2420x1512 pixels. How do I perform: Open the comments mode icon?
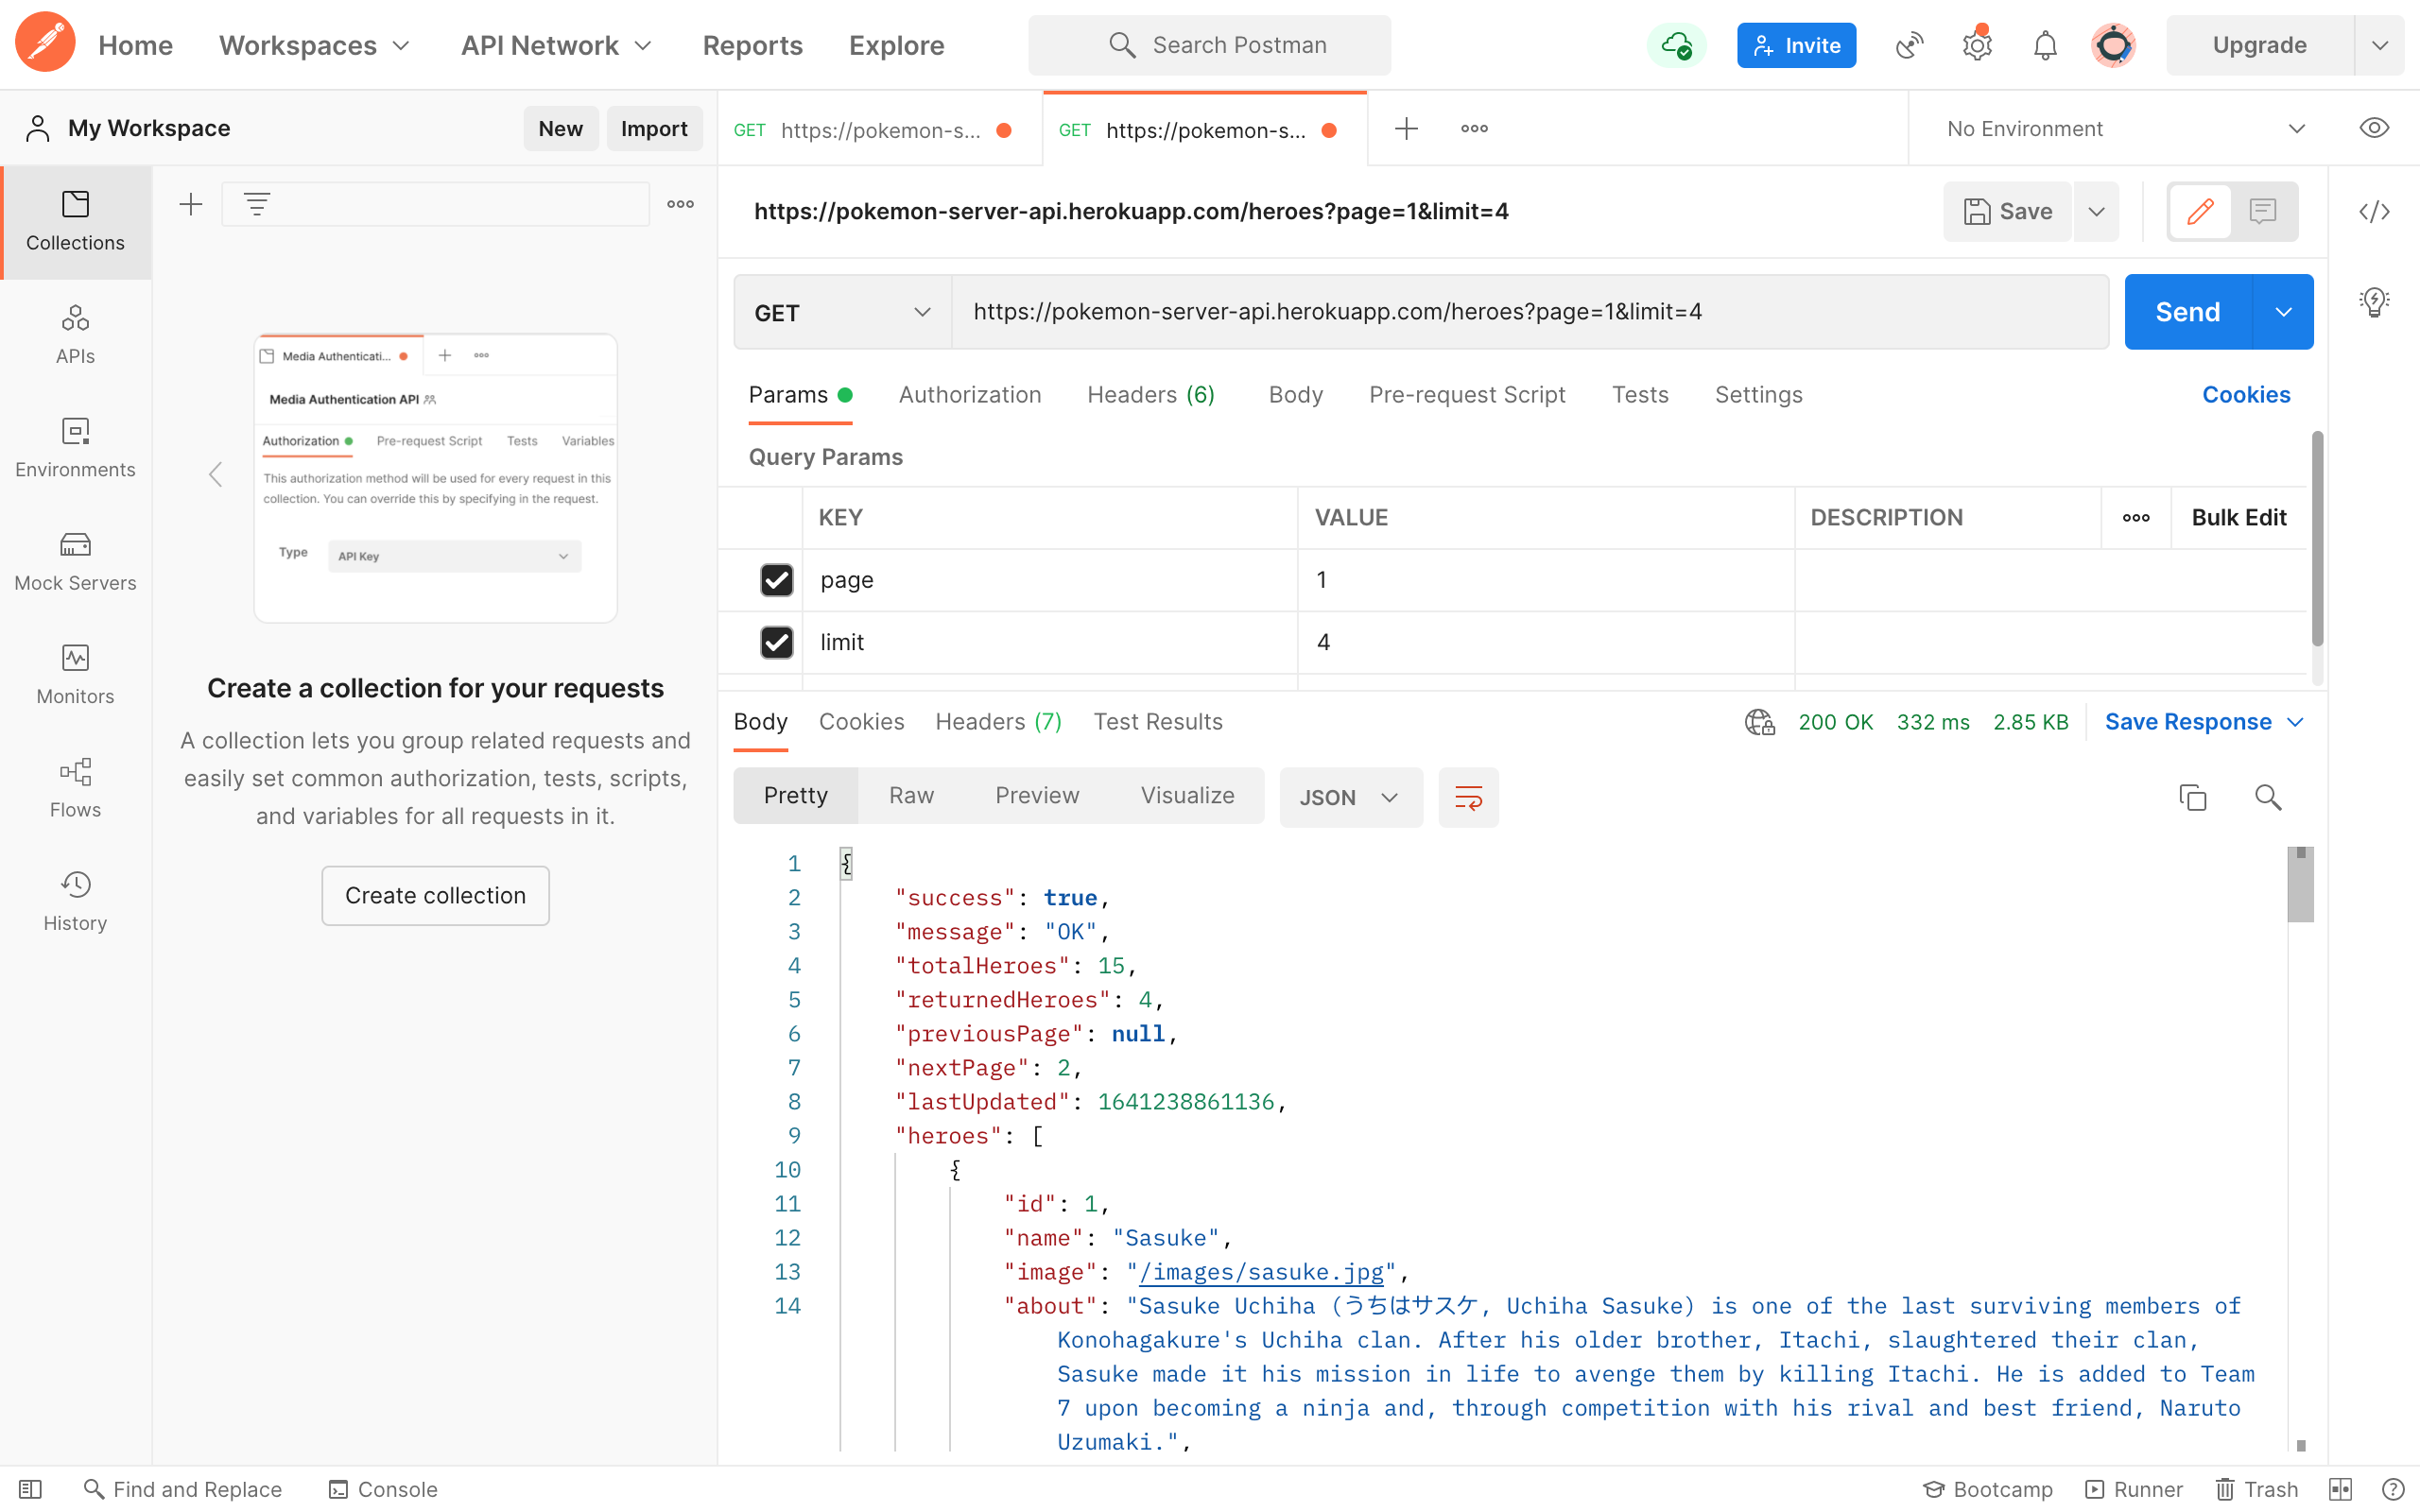(x=2263, y=211)
